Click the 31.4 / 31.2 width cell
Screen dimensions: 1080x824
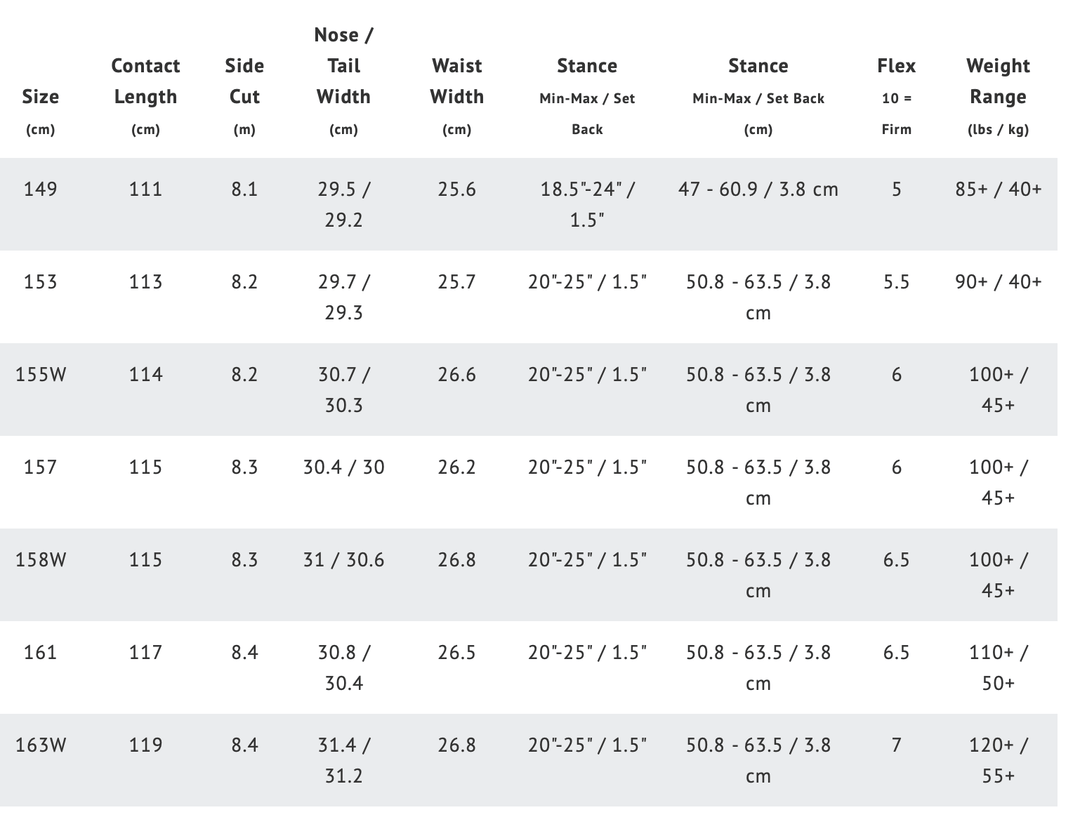pos(343,760)
